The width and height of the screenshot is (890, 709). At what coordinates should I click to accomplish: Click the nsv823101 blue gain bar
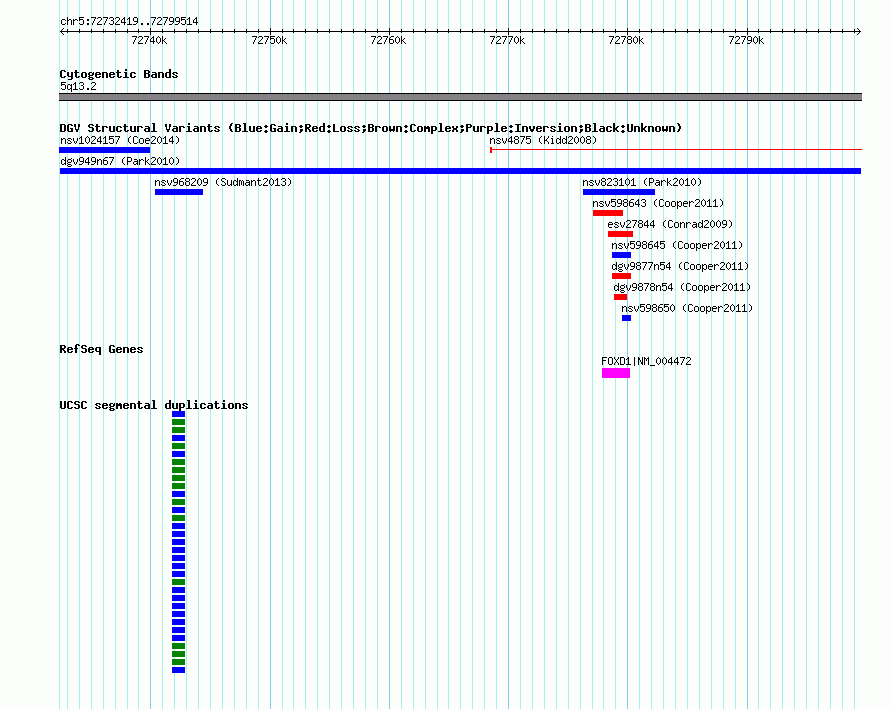619,192
